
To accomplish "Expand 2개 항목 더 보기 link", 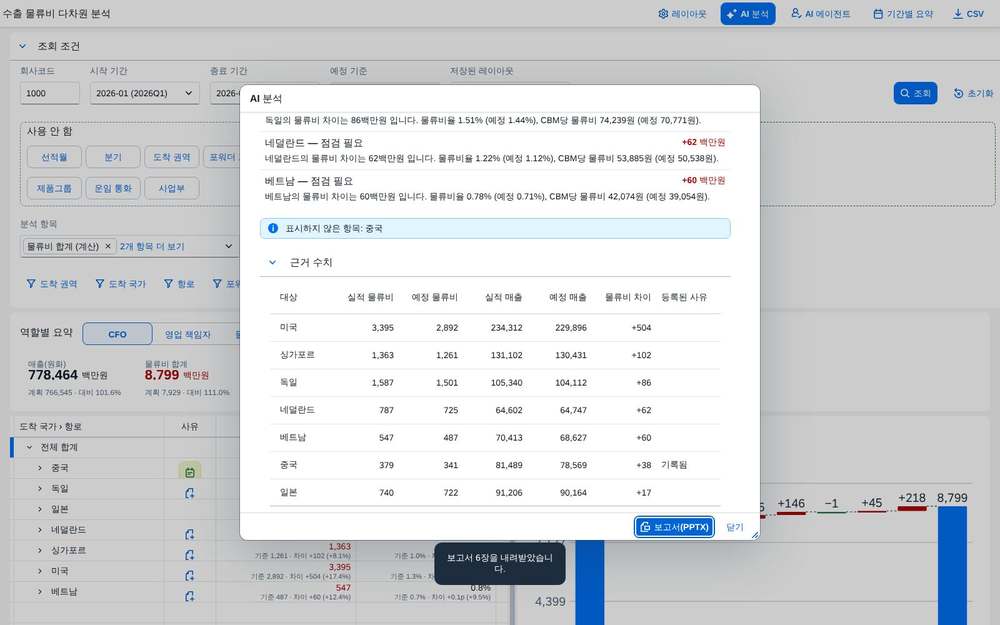I will [x=152, y=246].
